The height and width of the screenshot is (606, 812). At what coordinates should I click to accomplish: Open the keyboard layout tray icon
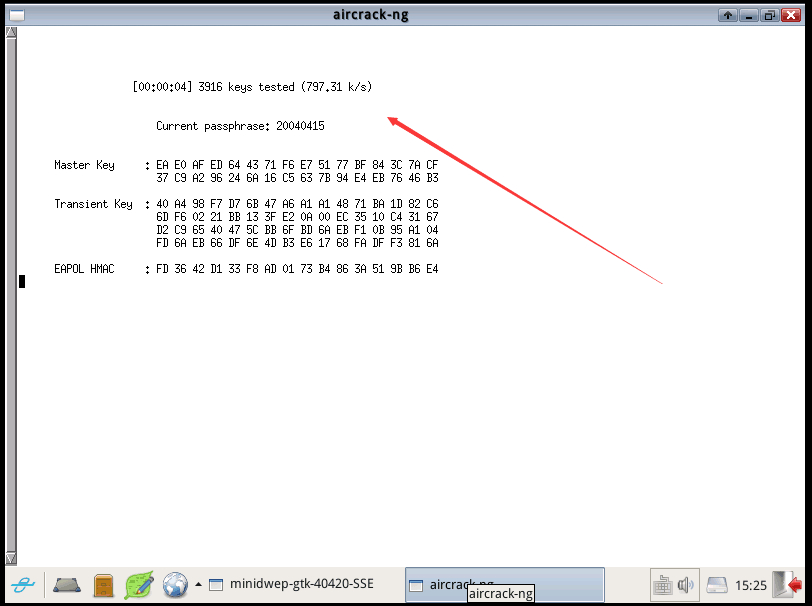662,585
